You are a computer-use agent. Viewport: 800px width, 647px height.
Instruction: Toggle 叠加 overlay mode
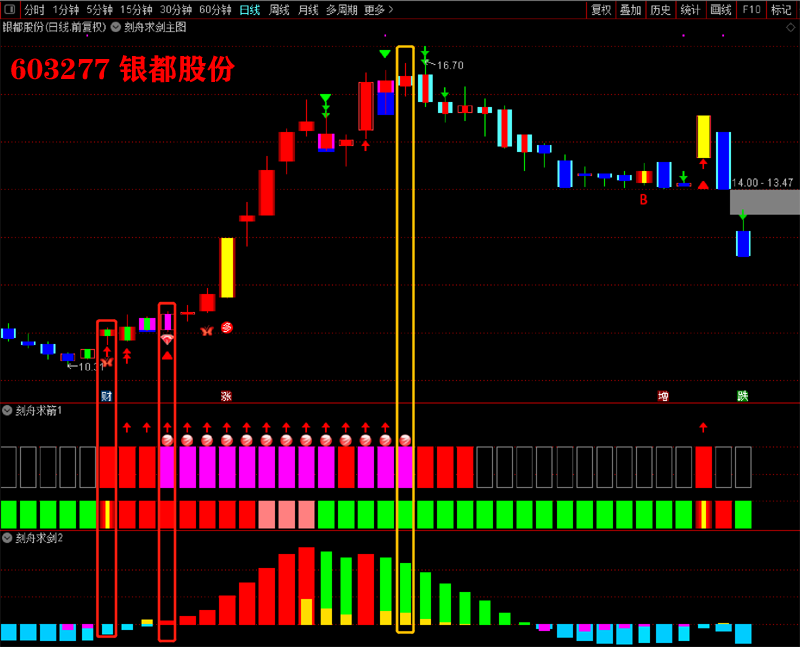point(630,10)
